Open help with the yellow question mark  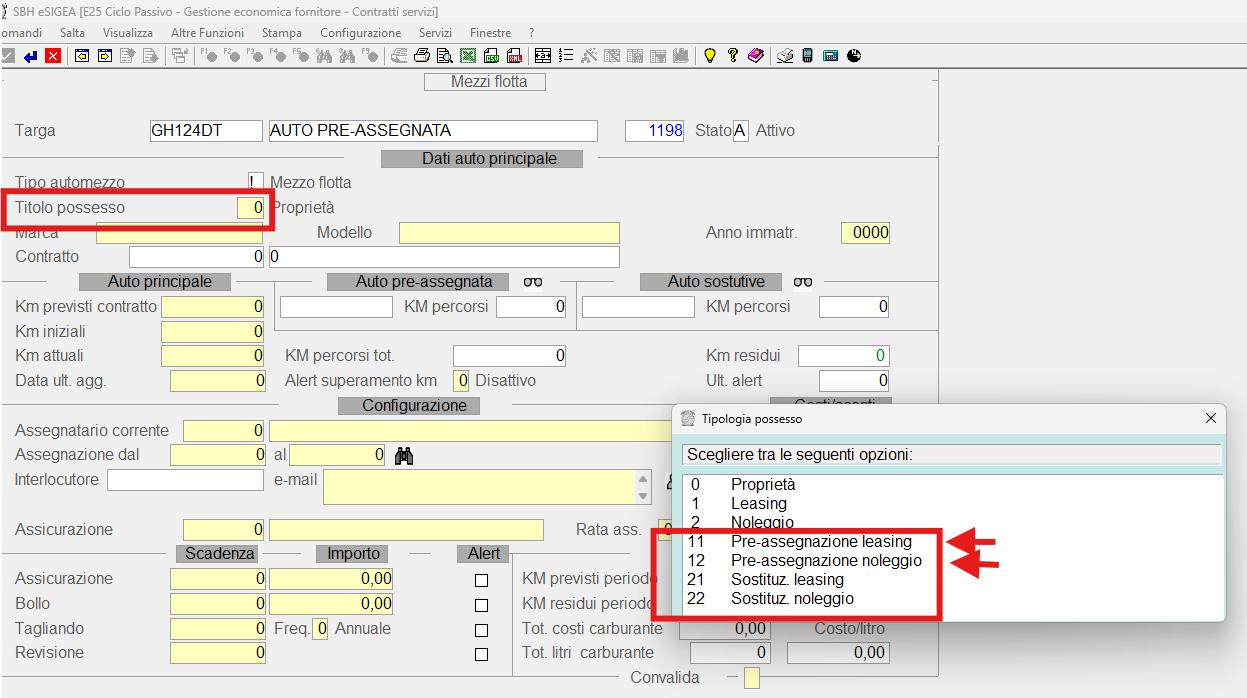(733, 56)
